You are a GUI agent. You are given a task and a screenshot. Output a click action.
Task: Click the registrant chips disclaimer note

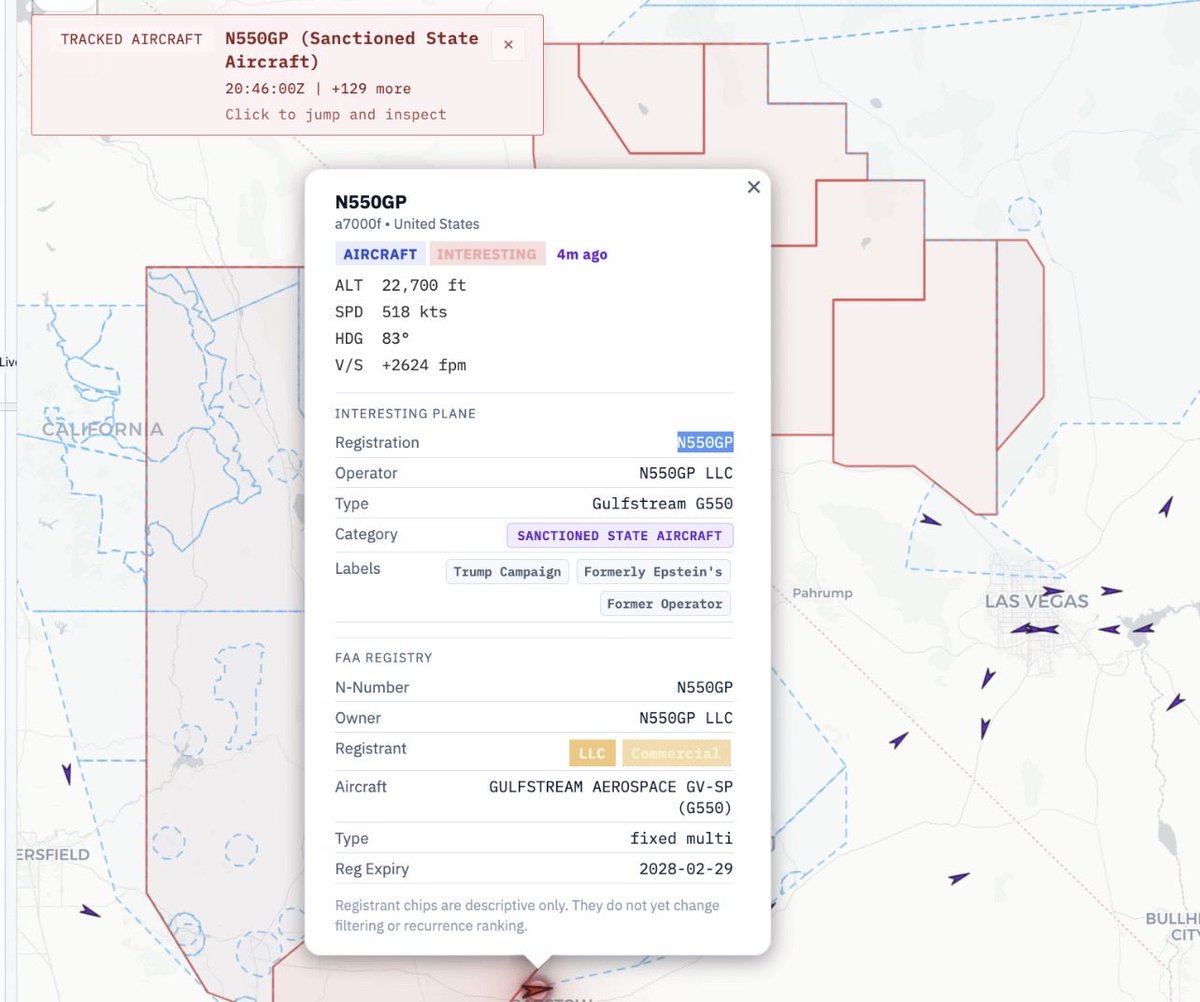[x=527, y=915]
